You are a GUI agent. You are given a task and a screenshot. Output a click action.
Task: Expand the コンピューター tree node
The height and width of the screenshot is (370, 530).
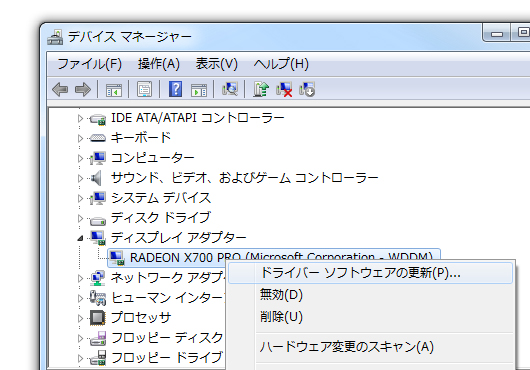coord(80,158)
